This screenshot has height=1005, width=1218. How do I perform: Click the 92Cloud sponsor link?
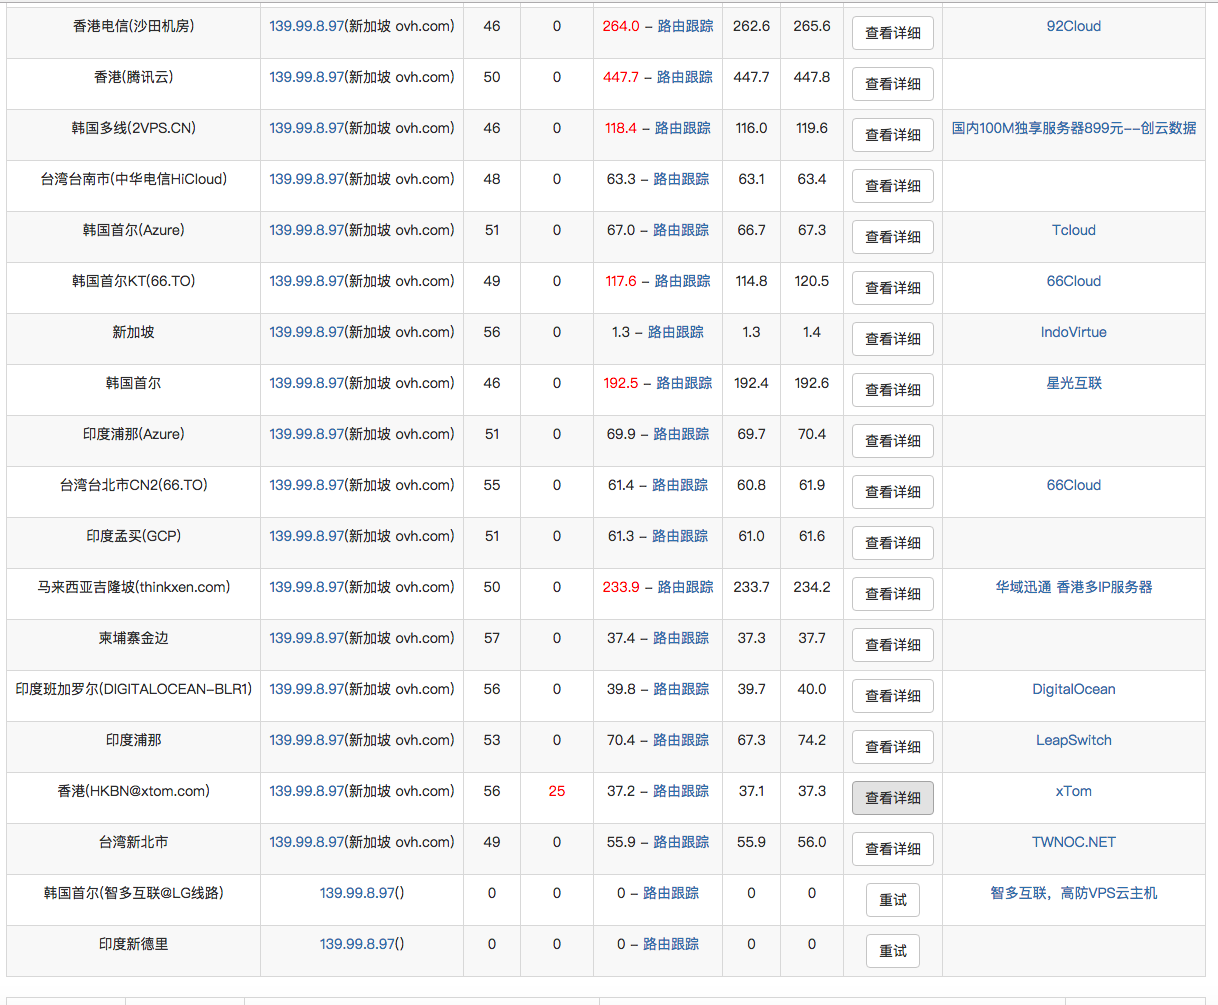pos(1073,26)
